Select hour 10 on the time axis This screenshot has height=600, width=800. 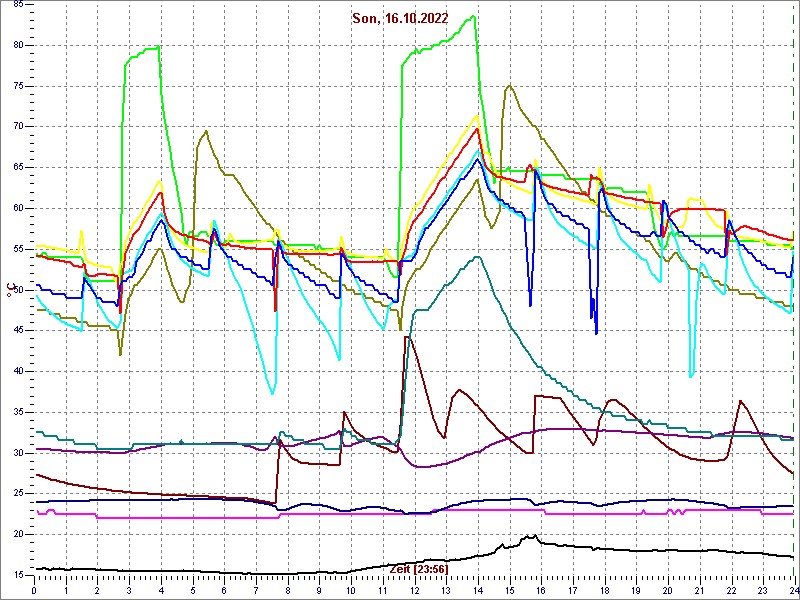click(x=351, y=592)
